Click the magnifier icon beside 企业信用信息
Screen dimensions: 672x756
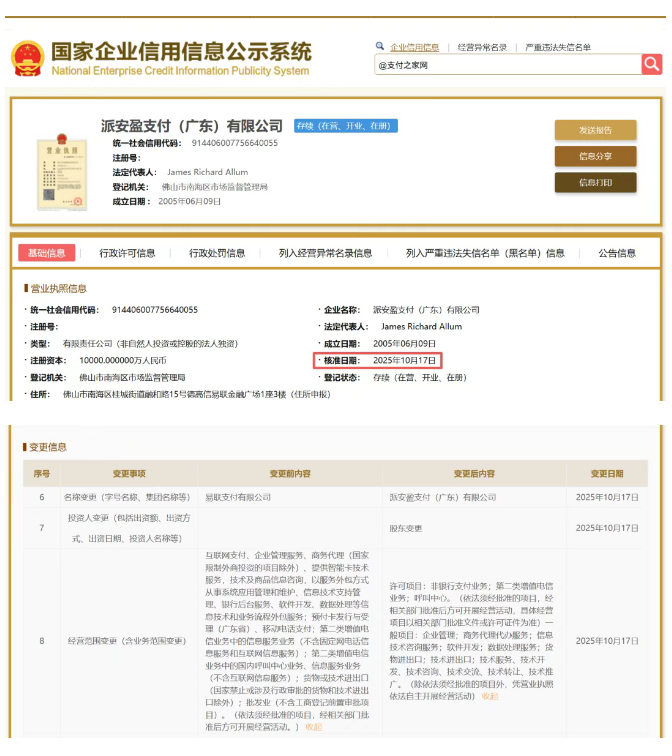coord(380,46)
